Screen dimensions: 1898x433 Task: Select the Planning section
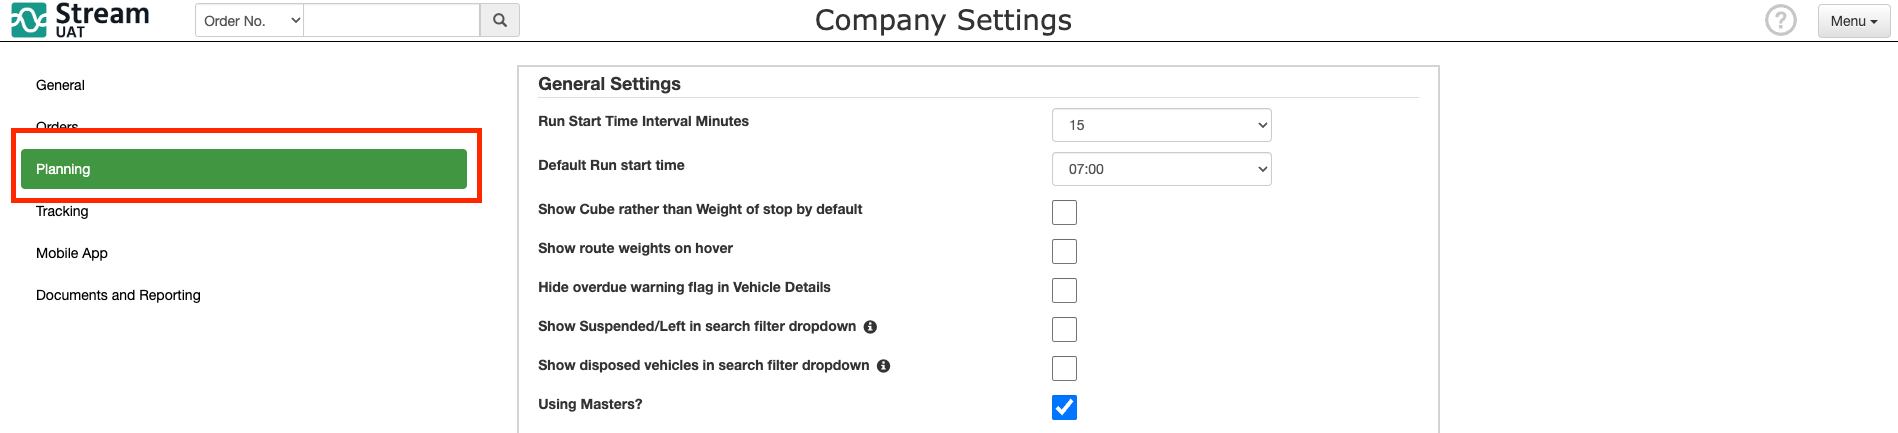click(x=244, y=169)
